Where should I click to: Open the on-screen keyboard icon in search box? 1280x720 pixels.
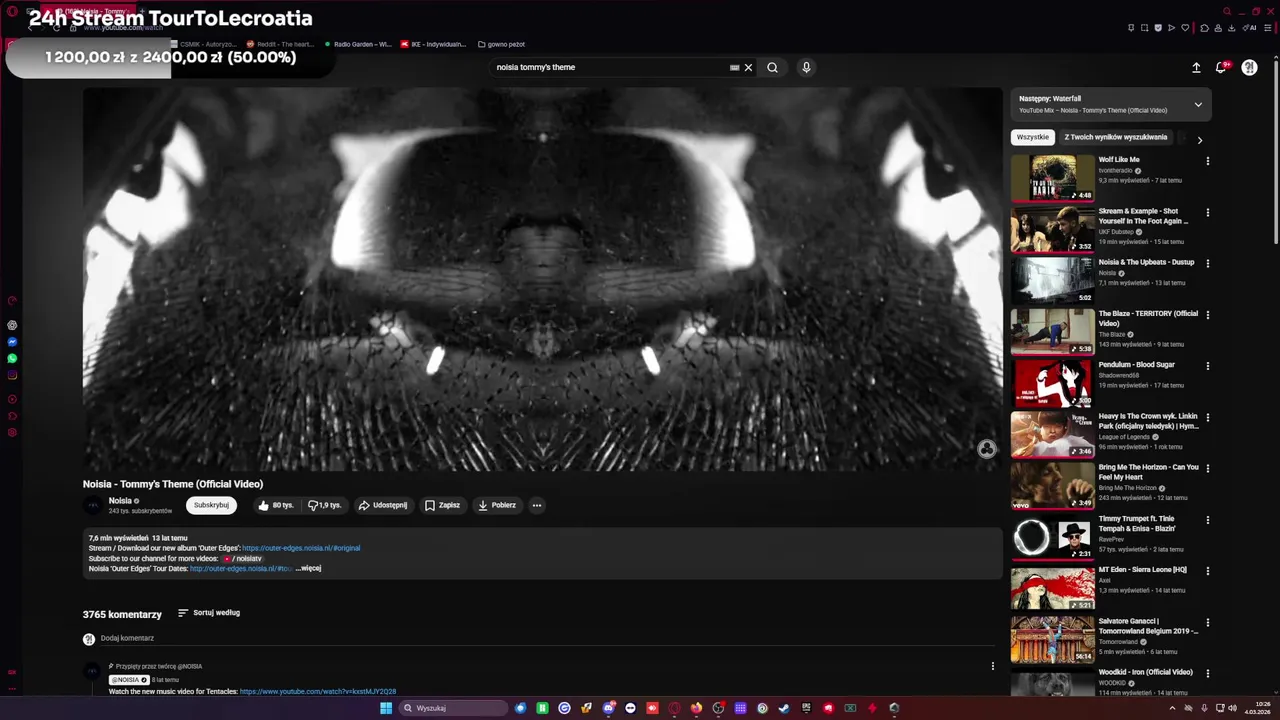[x=734, y=67]
